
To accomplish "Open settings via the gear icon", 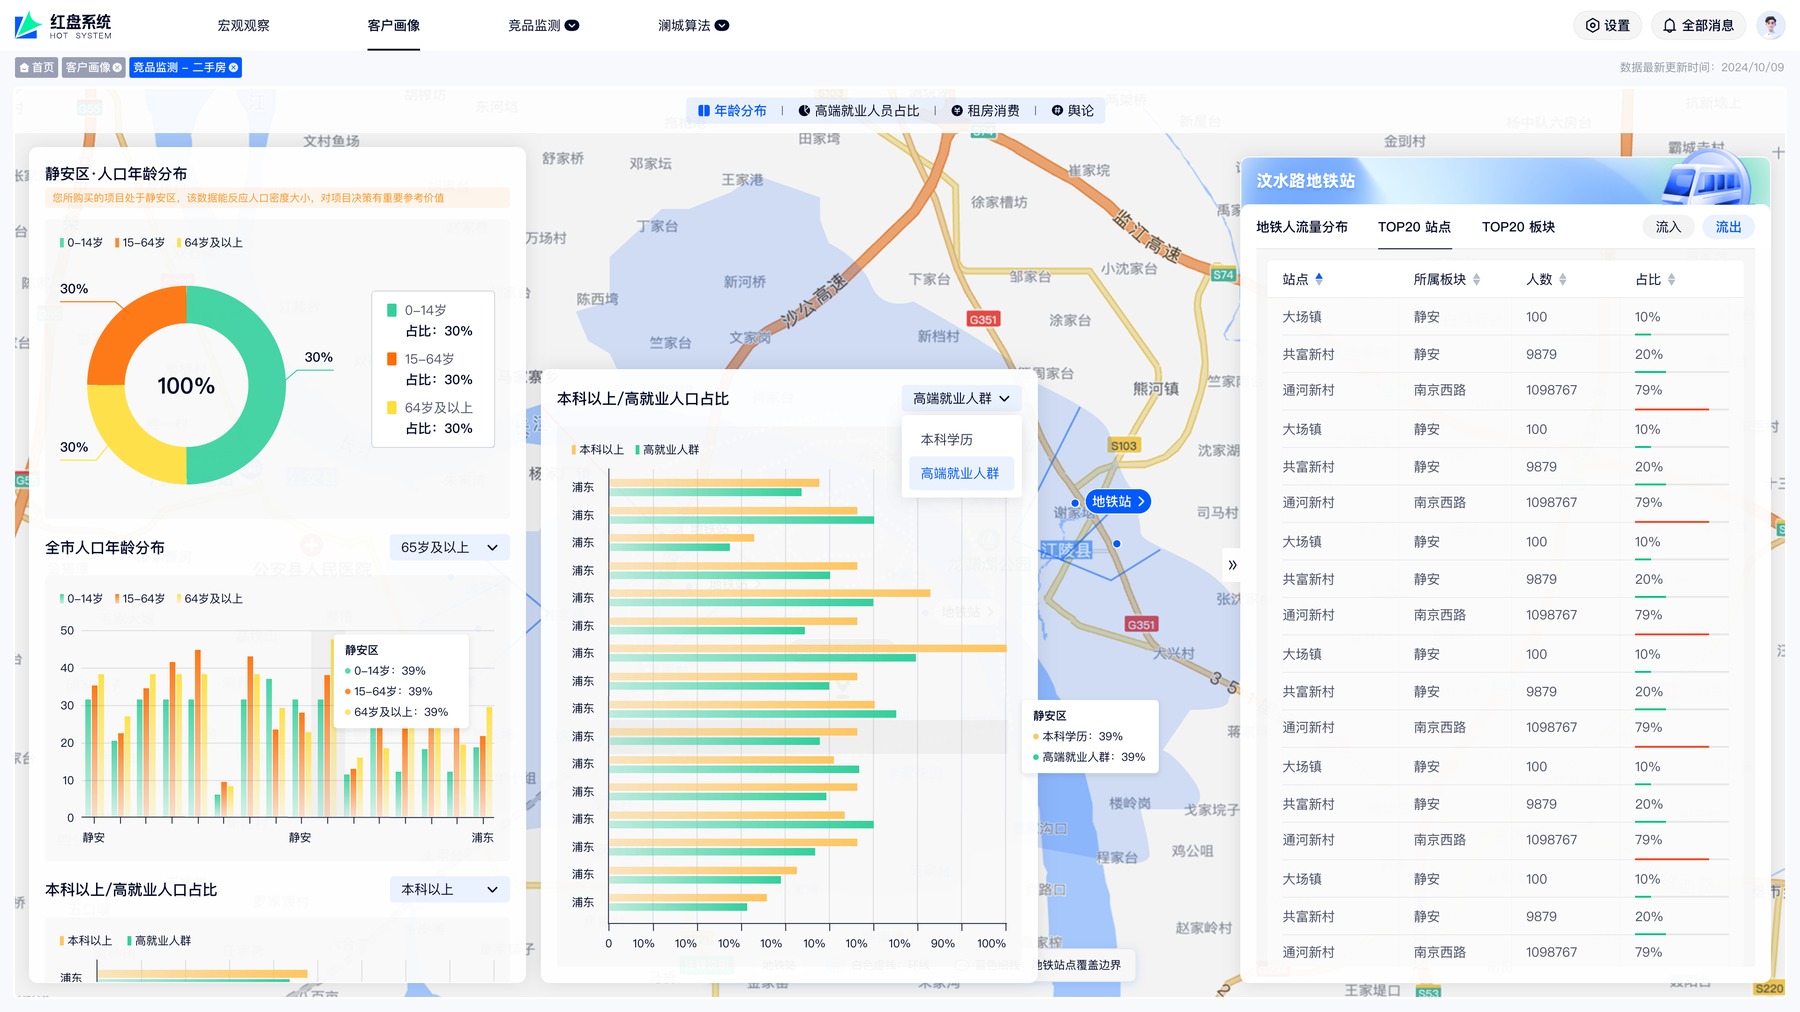I will pos(1593,26).
